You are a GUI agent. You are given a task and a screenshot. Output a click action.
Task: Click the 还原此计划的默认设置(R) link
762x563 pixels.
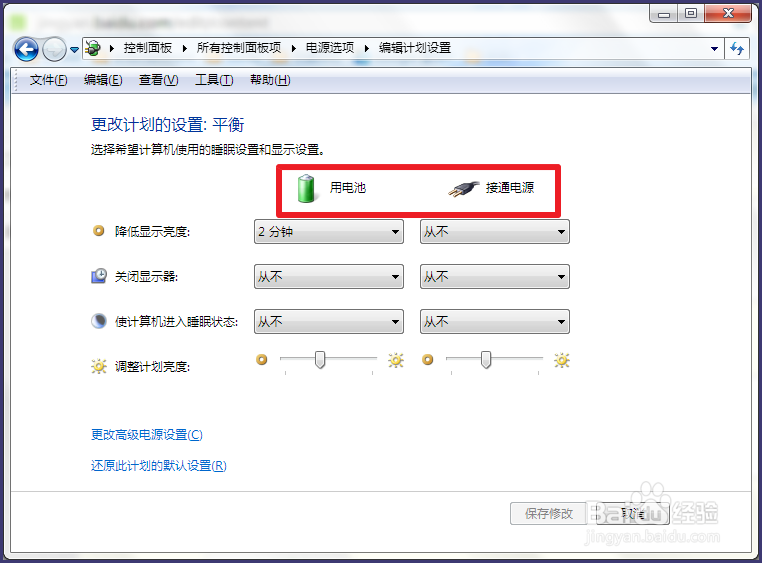click(x=159, y=465)
